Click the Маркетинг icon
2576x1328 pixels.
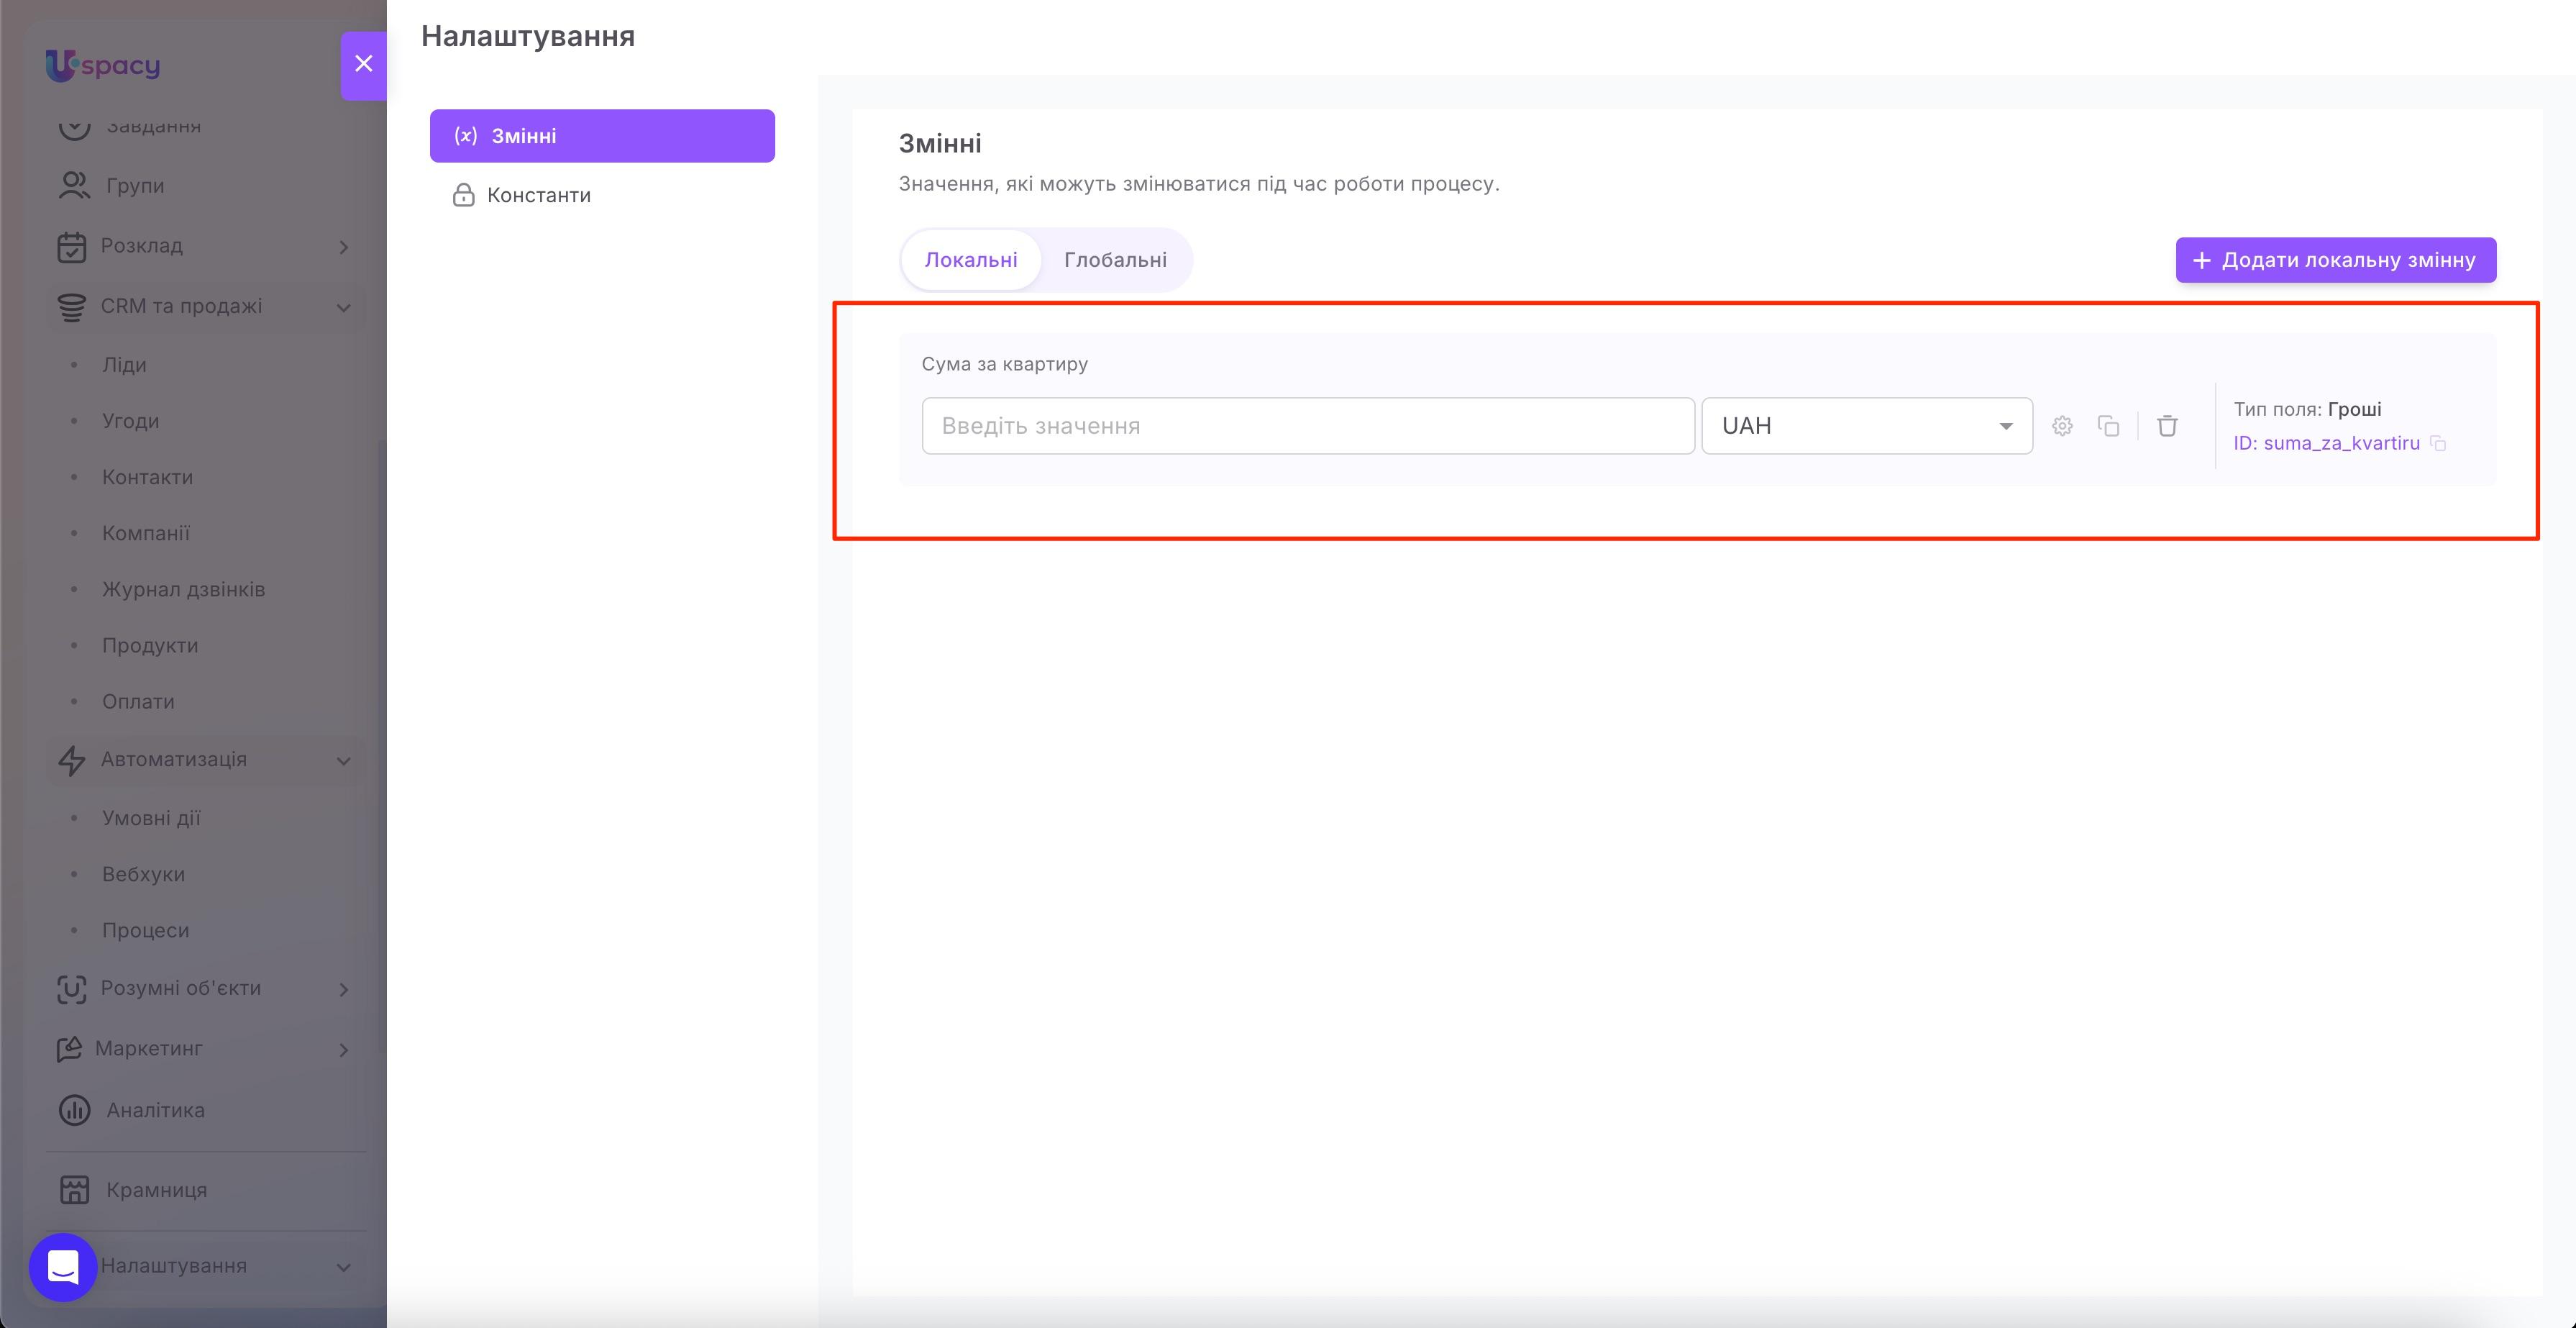click(x=69, y=1049)
